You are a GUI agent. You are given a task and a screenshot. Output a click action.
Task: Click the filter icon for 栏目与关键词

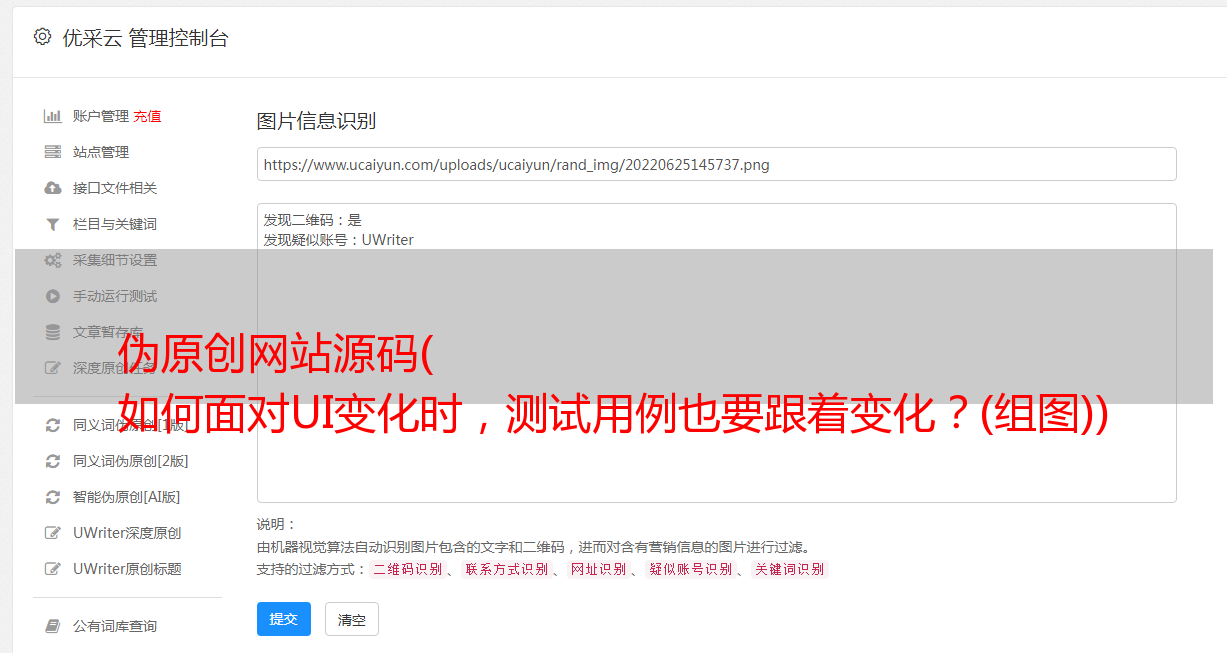53,224
